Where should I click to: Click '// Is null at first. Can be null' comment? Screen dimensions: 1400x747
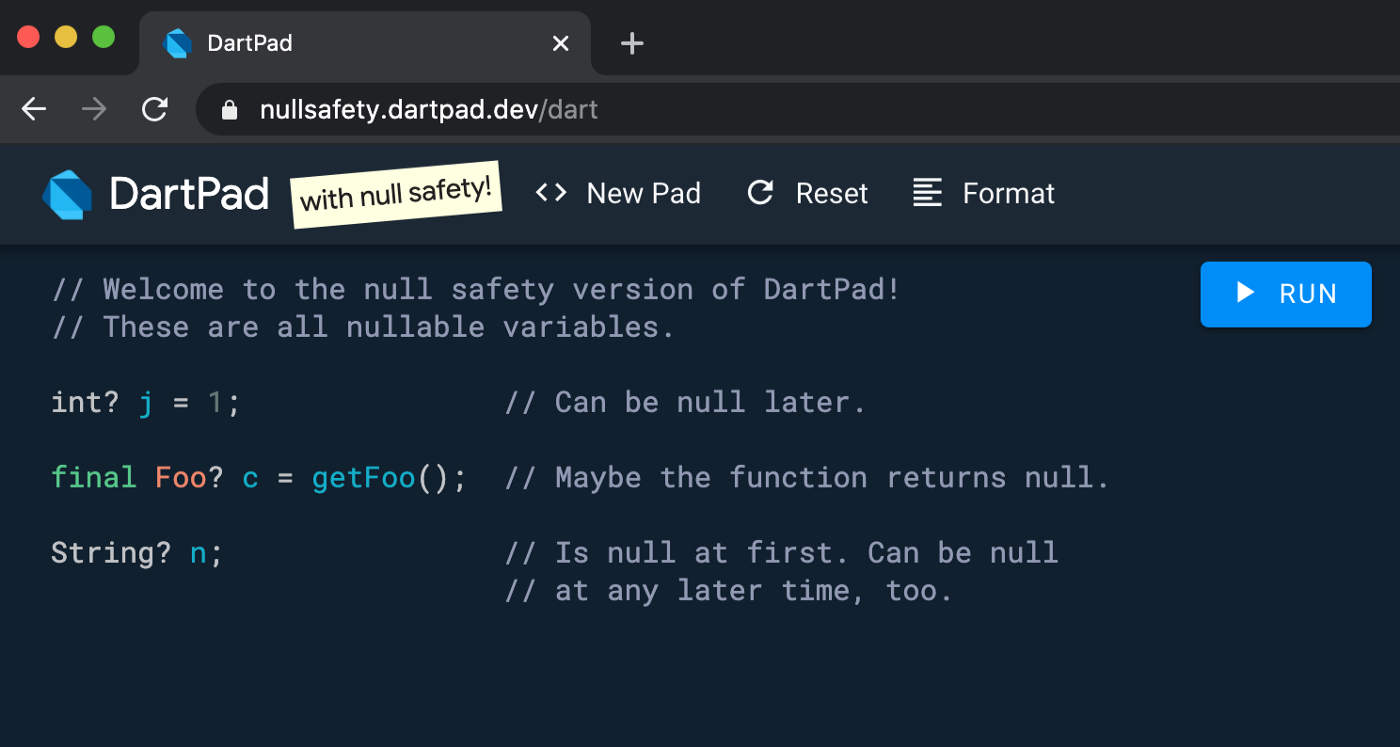pos(781,553)
